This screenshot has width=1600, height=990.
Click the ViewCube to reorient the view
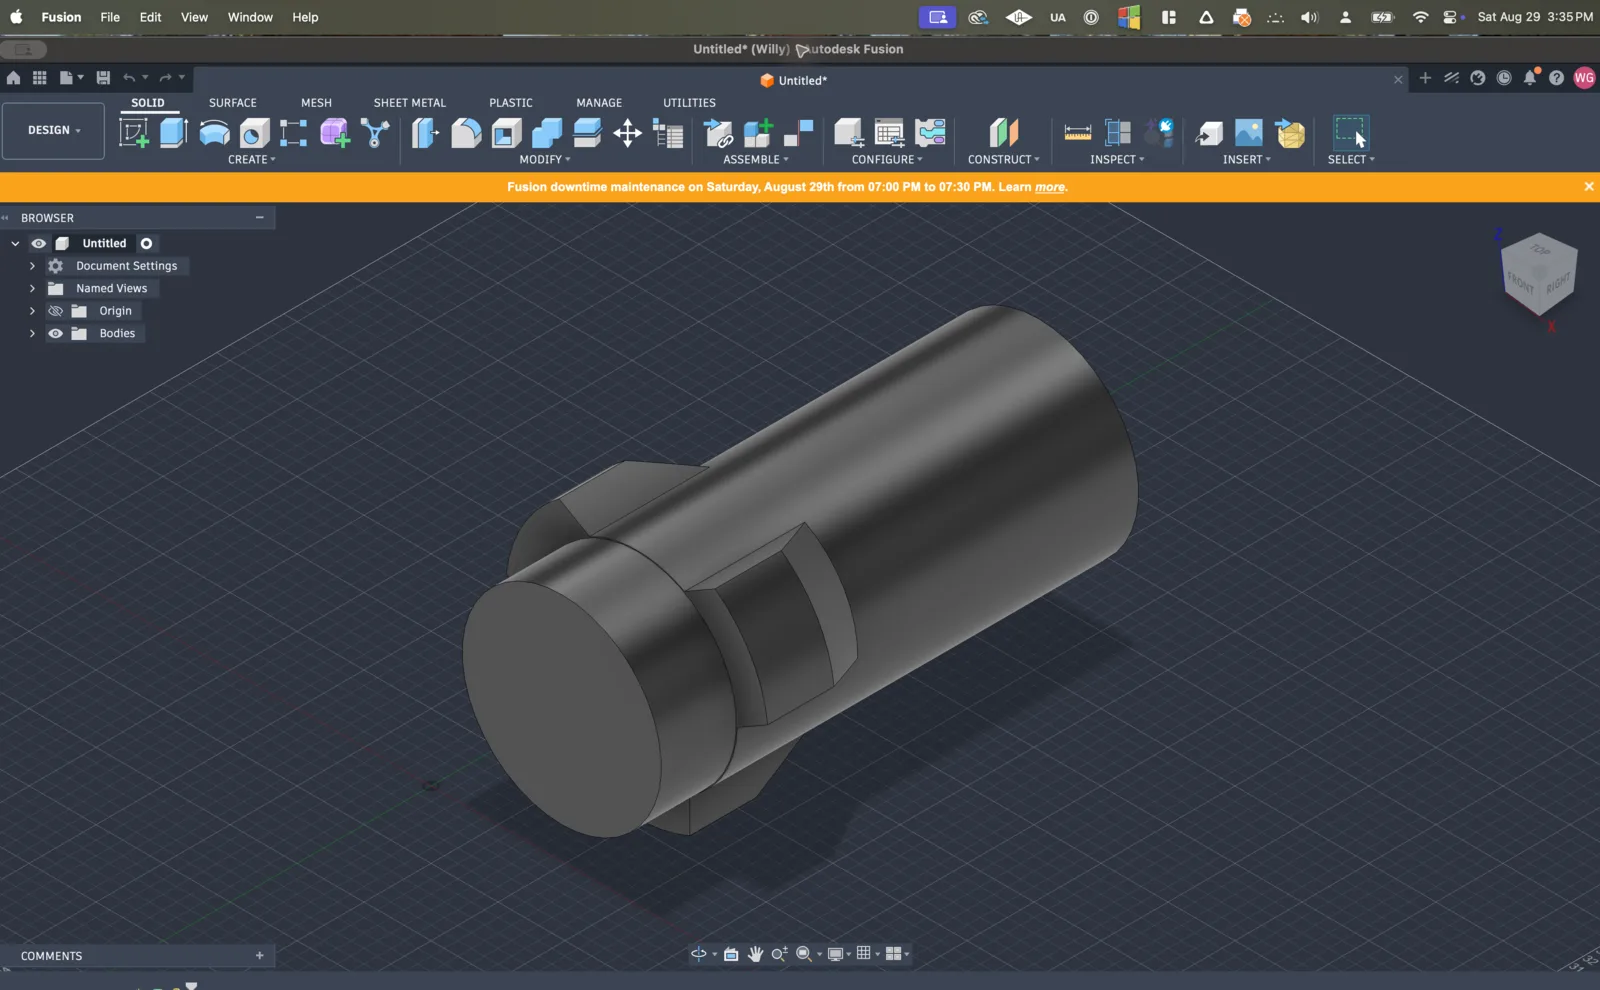pos(1539,274)
